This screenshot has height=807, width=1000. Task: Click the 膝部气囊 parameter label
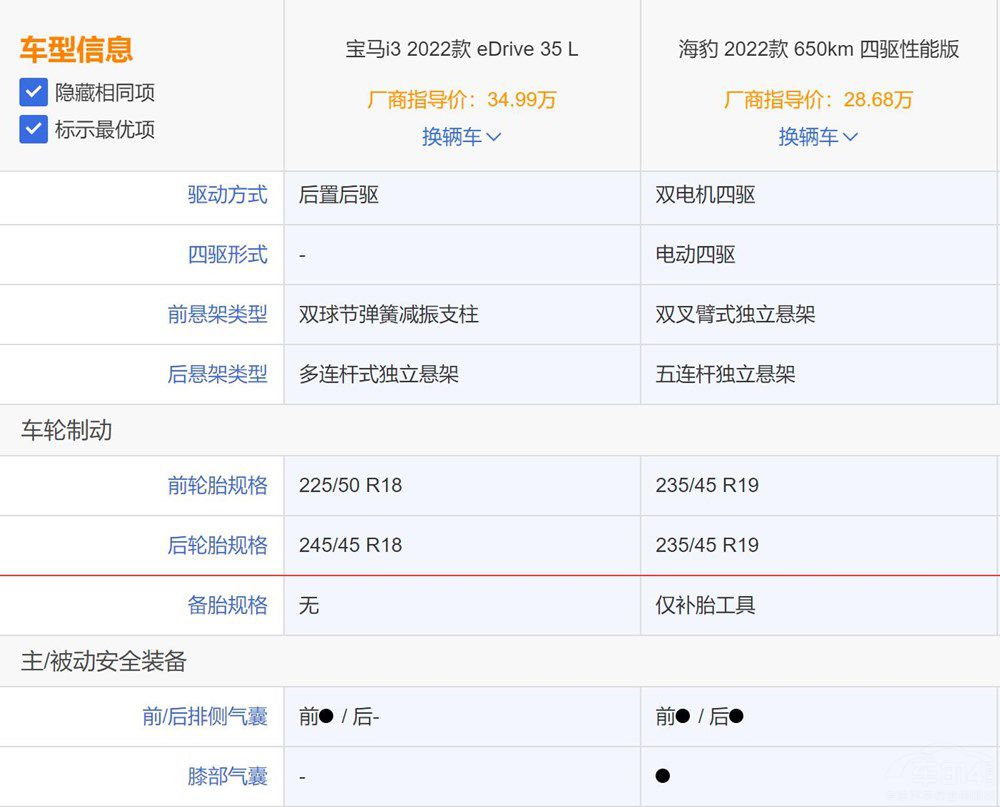click(x=227, y=776)
